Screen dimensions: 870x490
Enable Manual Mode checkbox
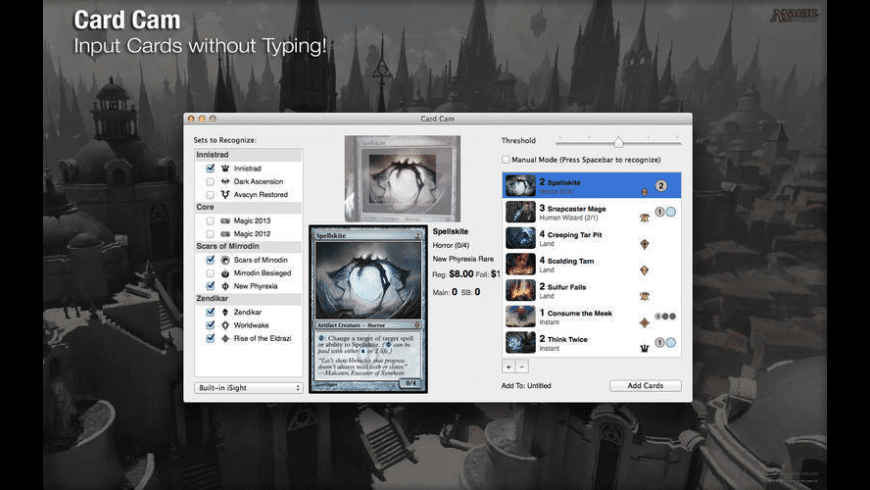pyautogui.click(x=505, y=160)
